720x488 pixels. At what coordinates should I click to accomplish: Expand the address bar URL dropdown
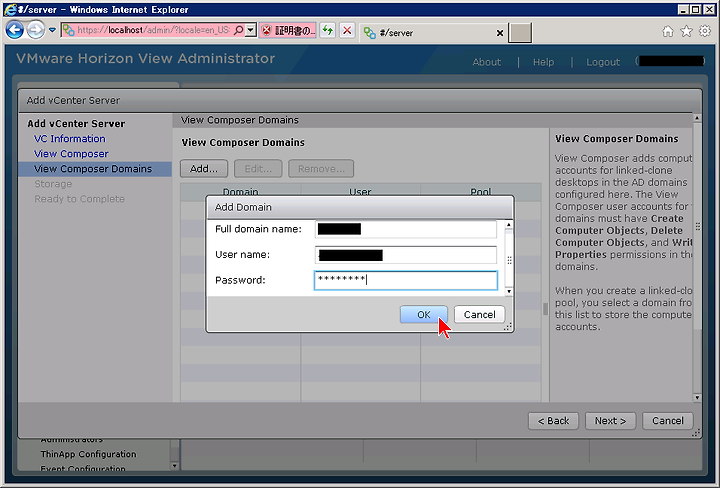point(250,30)
